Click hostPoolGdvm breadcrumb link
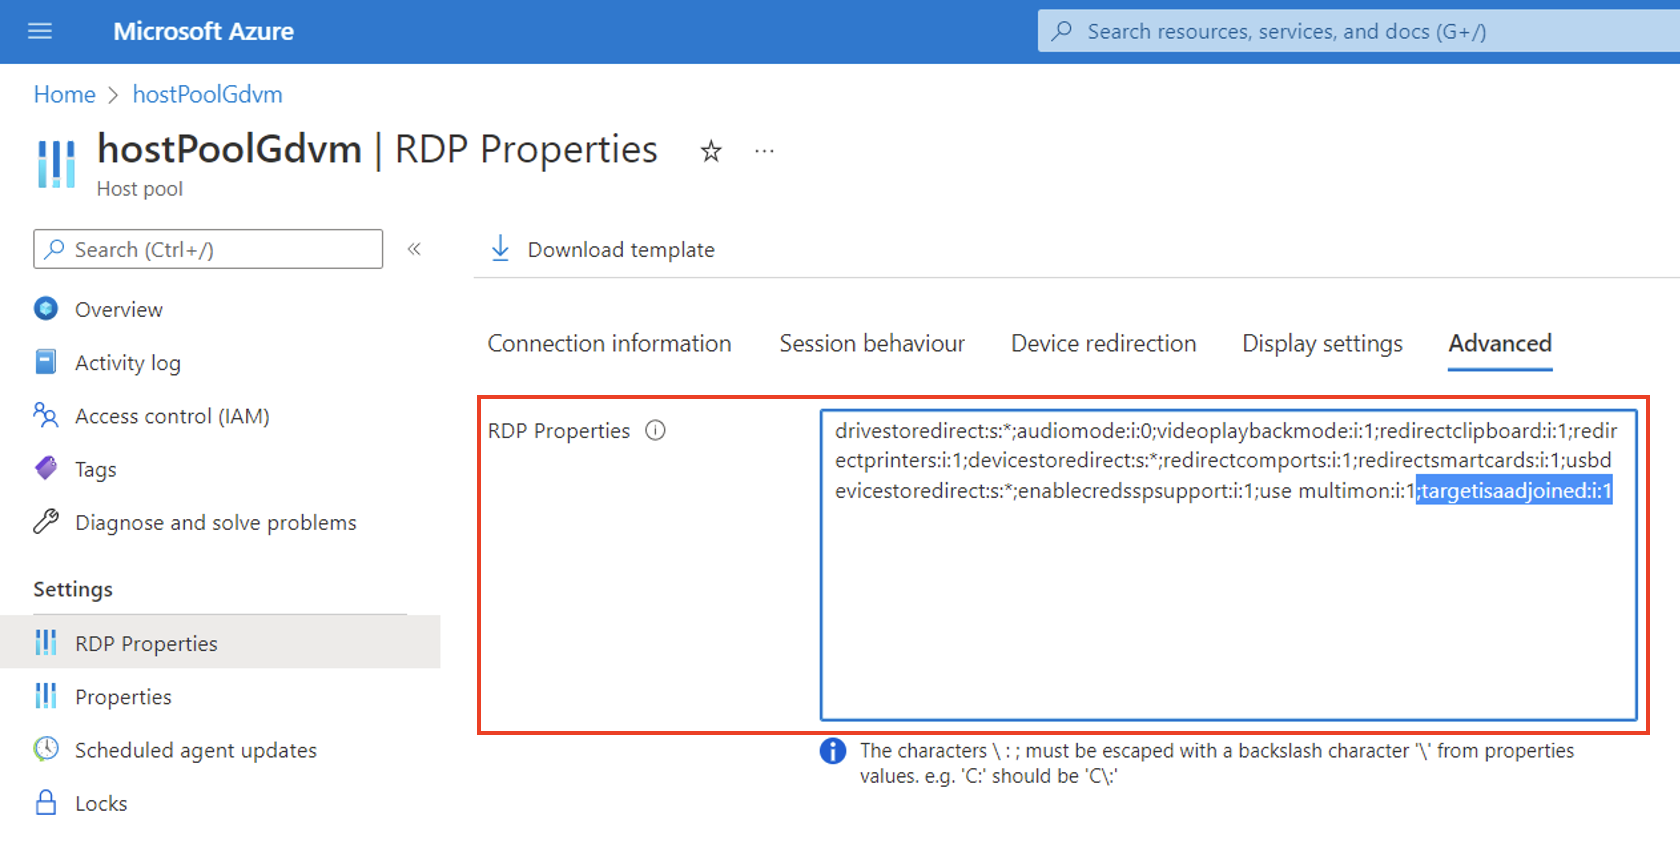 click(x=208, y=94)
